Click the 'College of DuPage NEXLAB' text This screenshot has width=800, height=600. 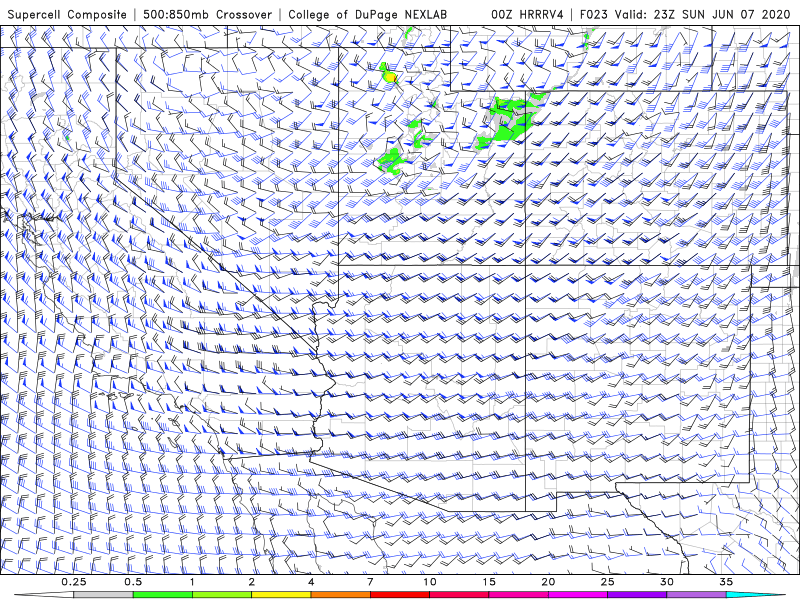tap(367, 15)
